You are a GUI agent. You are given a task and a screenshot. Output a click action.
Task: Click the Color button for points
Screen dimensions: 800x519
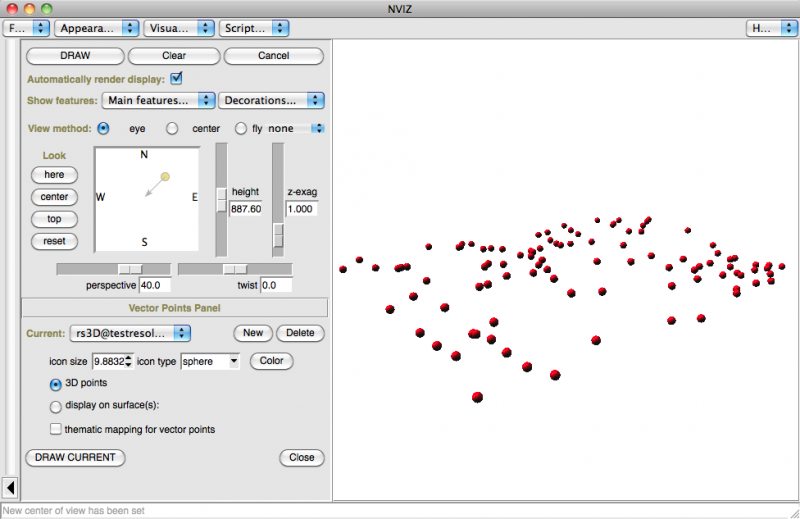(271, 361)
